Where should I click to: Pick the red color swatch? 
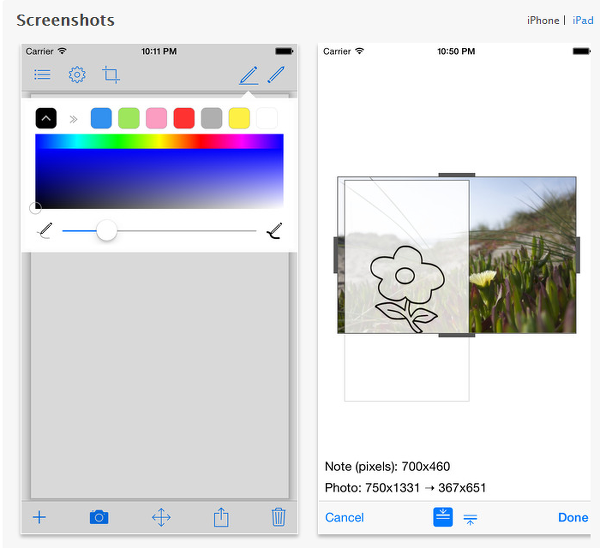point(184,118)
